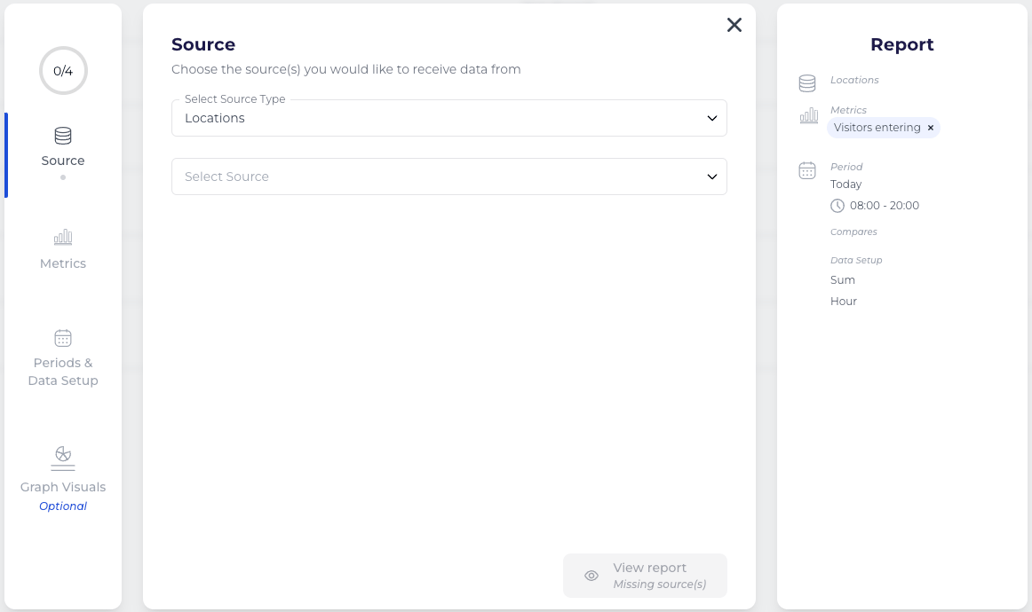The width and height of the screenshot is (1032, 612).
Task: Click the Metrics label in Report panel
Action: point(848,110)
